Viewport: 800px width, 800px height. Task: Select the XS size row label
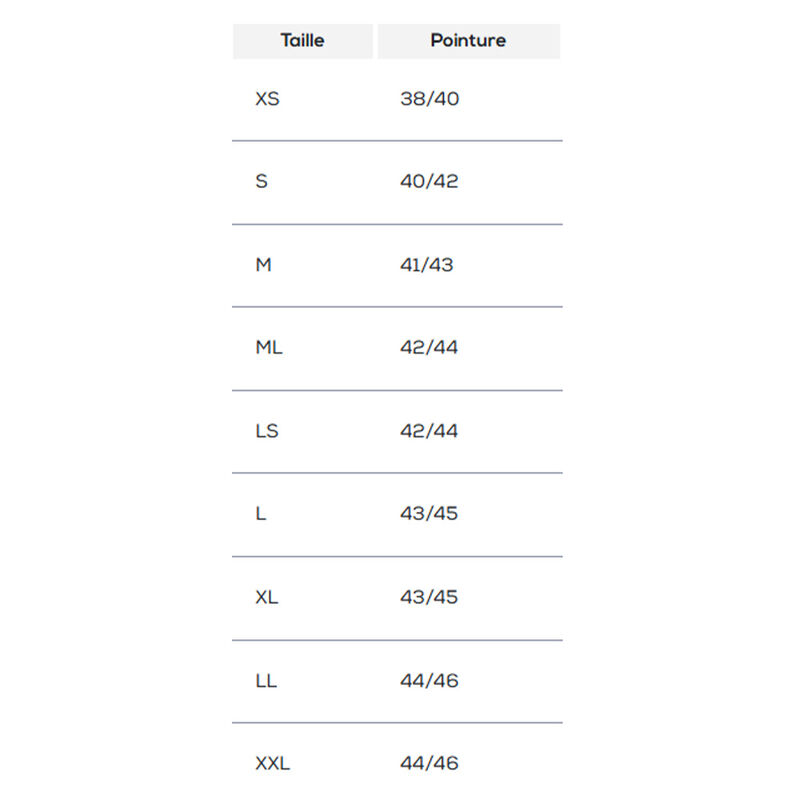tap(267, 99)
